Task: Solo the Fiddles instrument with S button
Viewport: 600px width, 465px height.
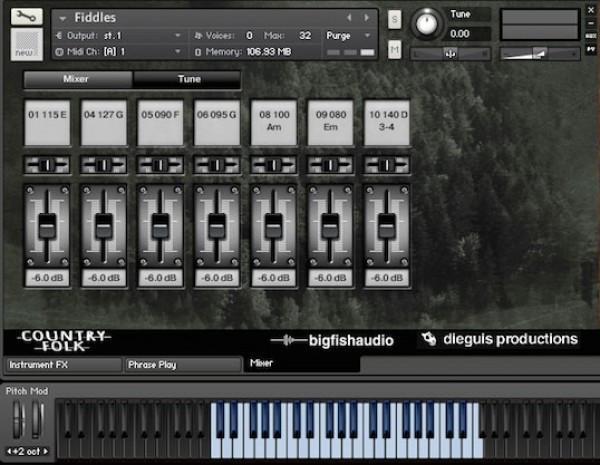Action: point(394,20)
